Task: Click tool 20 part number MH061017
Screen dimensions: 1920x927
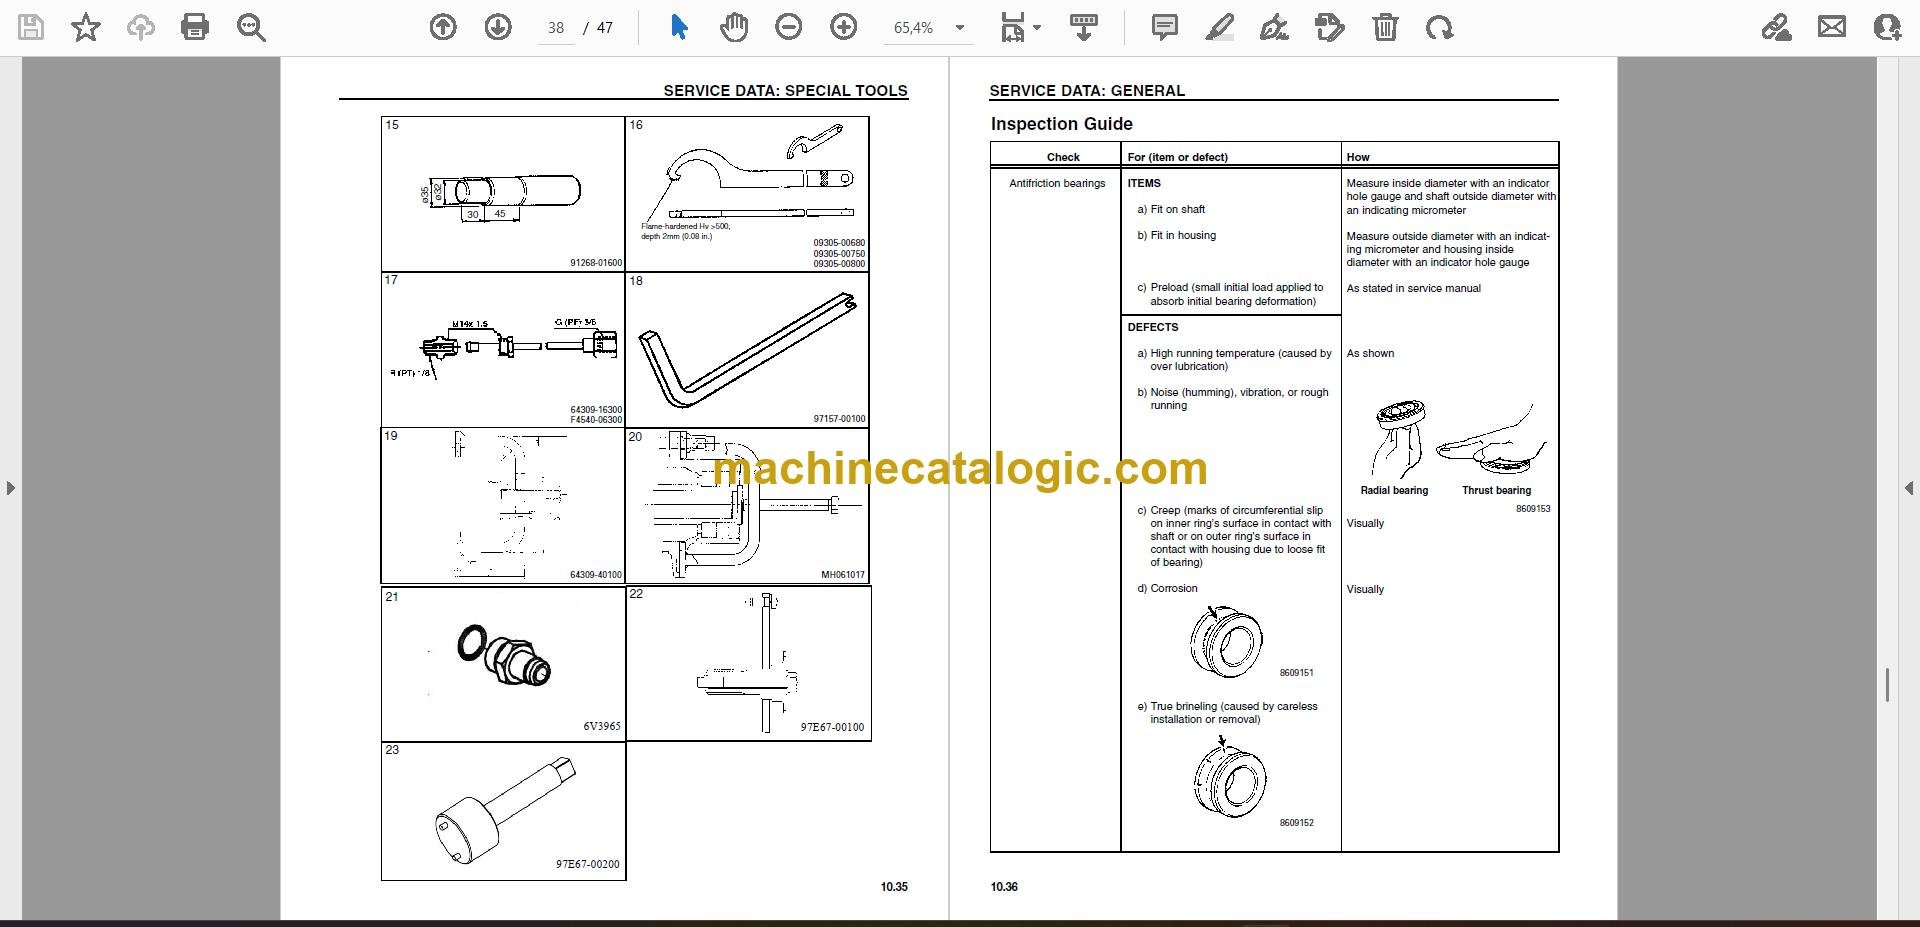Action: pyautogui.click(x=843, y=575)
